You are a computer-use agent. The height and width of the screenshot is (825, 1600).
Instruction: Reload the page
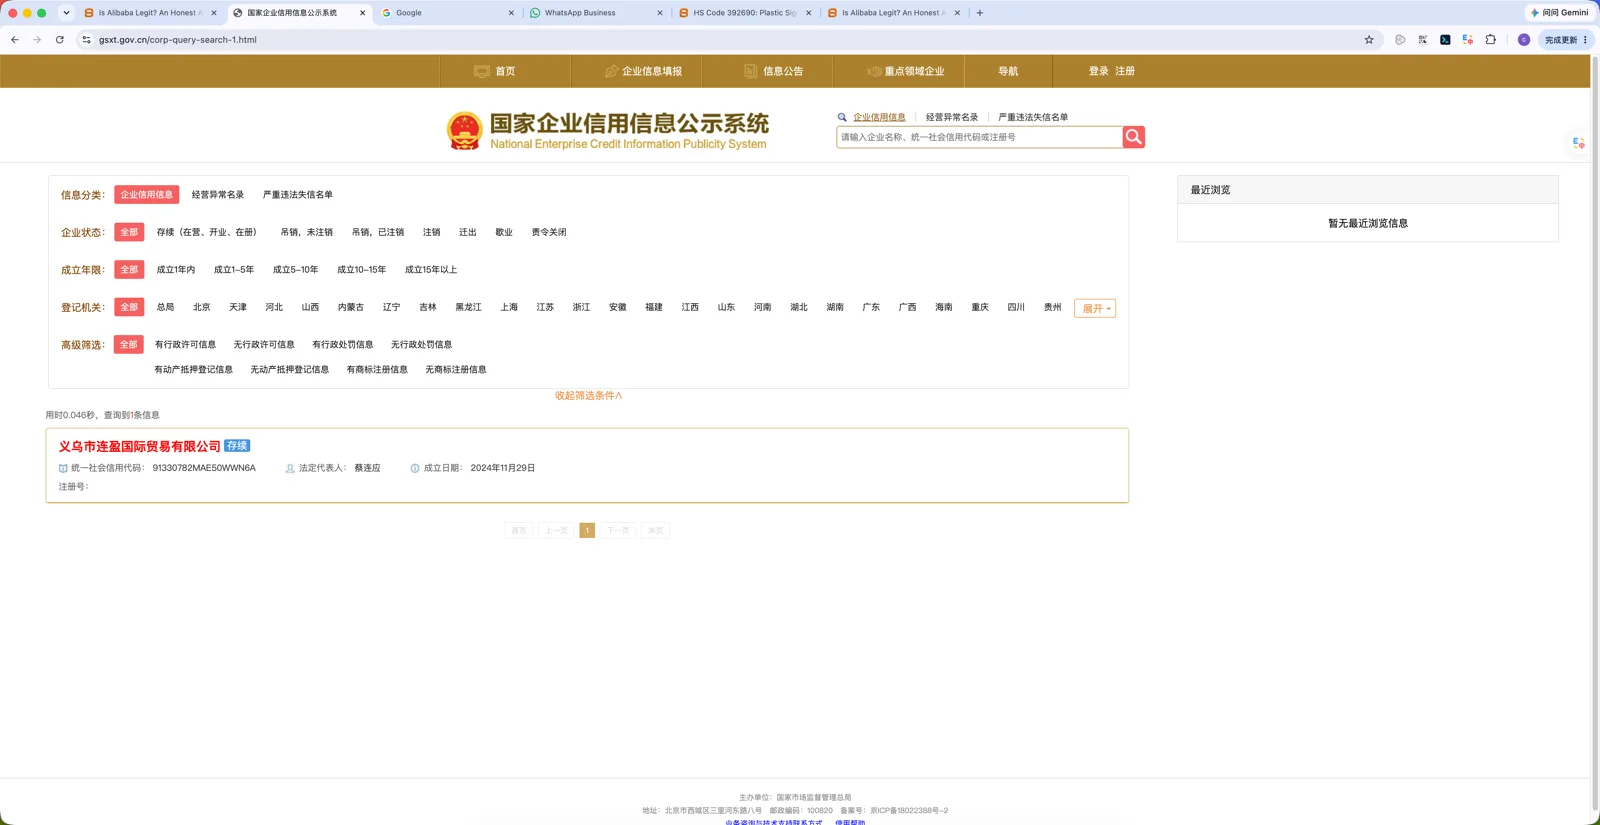click(x=60, y=40)
